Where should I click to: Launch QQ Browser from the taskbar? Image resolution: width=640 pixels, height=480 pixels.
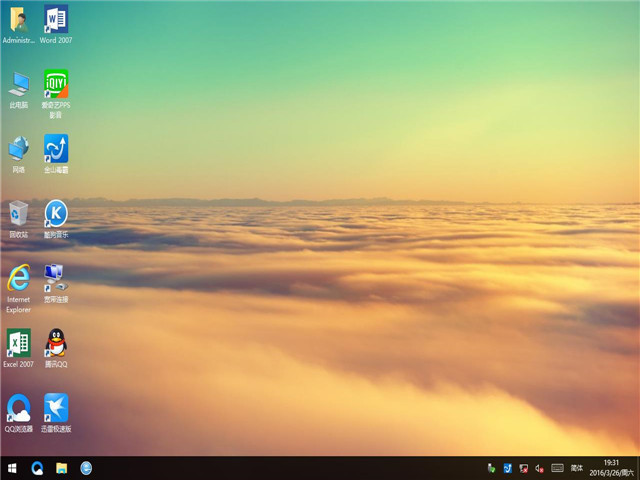(37, 468)
